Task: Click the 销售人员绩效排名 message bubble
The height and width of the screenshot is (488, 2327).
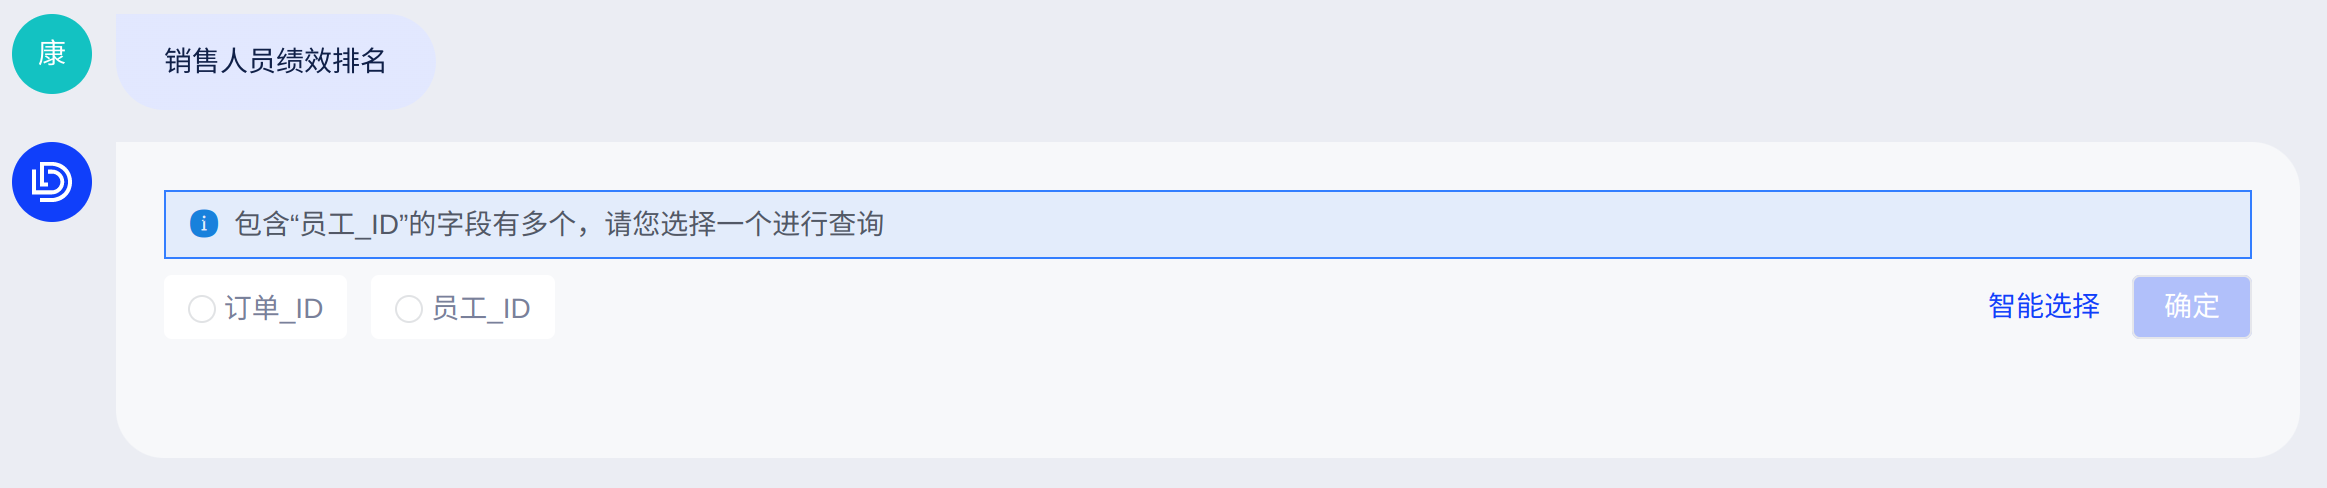Action: [x=275, y=61]
